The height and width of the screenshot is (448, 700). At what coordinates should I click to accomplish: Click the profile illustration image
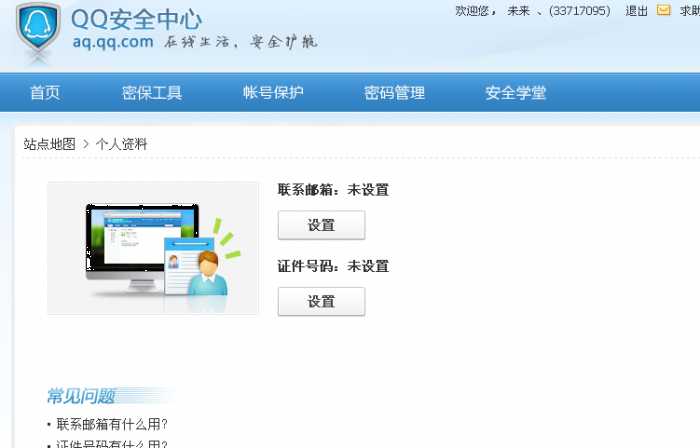pyautogui.click(x=153, y=248)
